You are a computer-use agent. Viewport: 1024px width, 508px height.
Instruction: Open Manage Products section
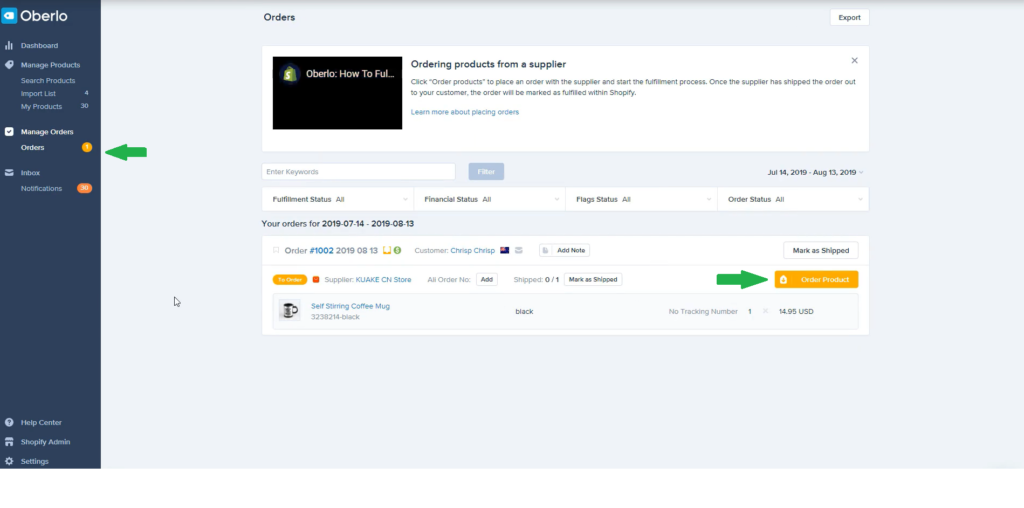[x=50, y=65]
